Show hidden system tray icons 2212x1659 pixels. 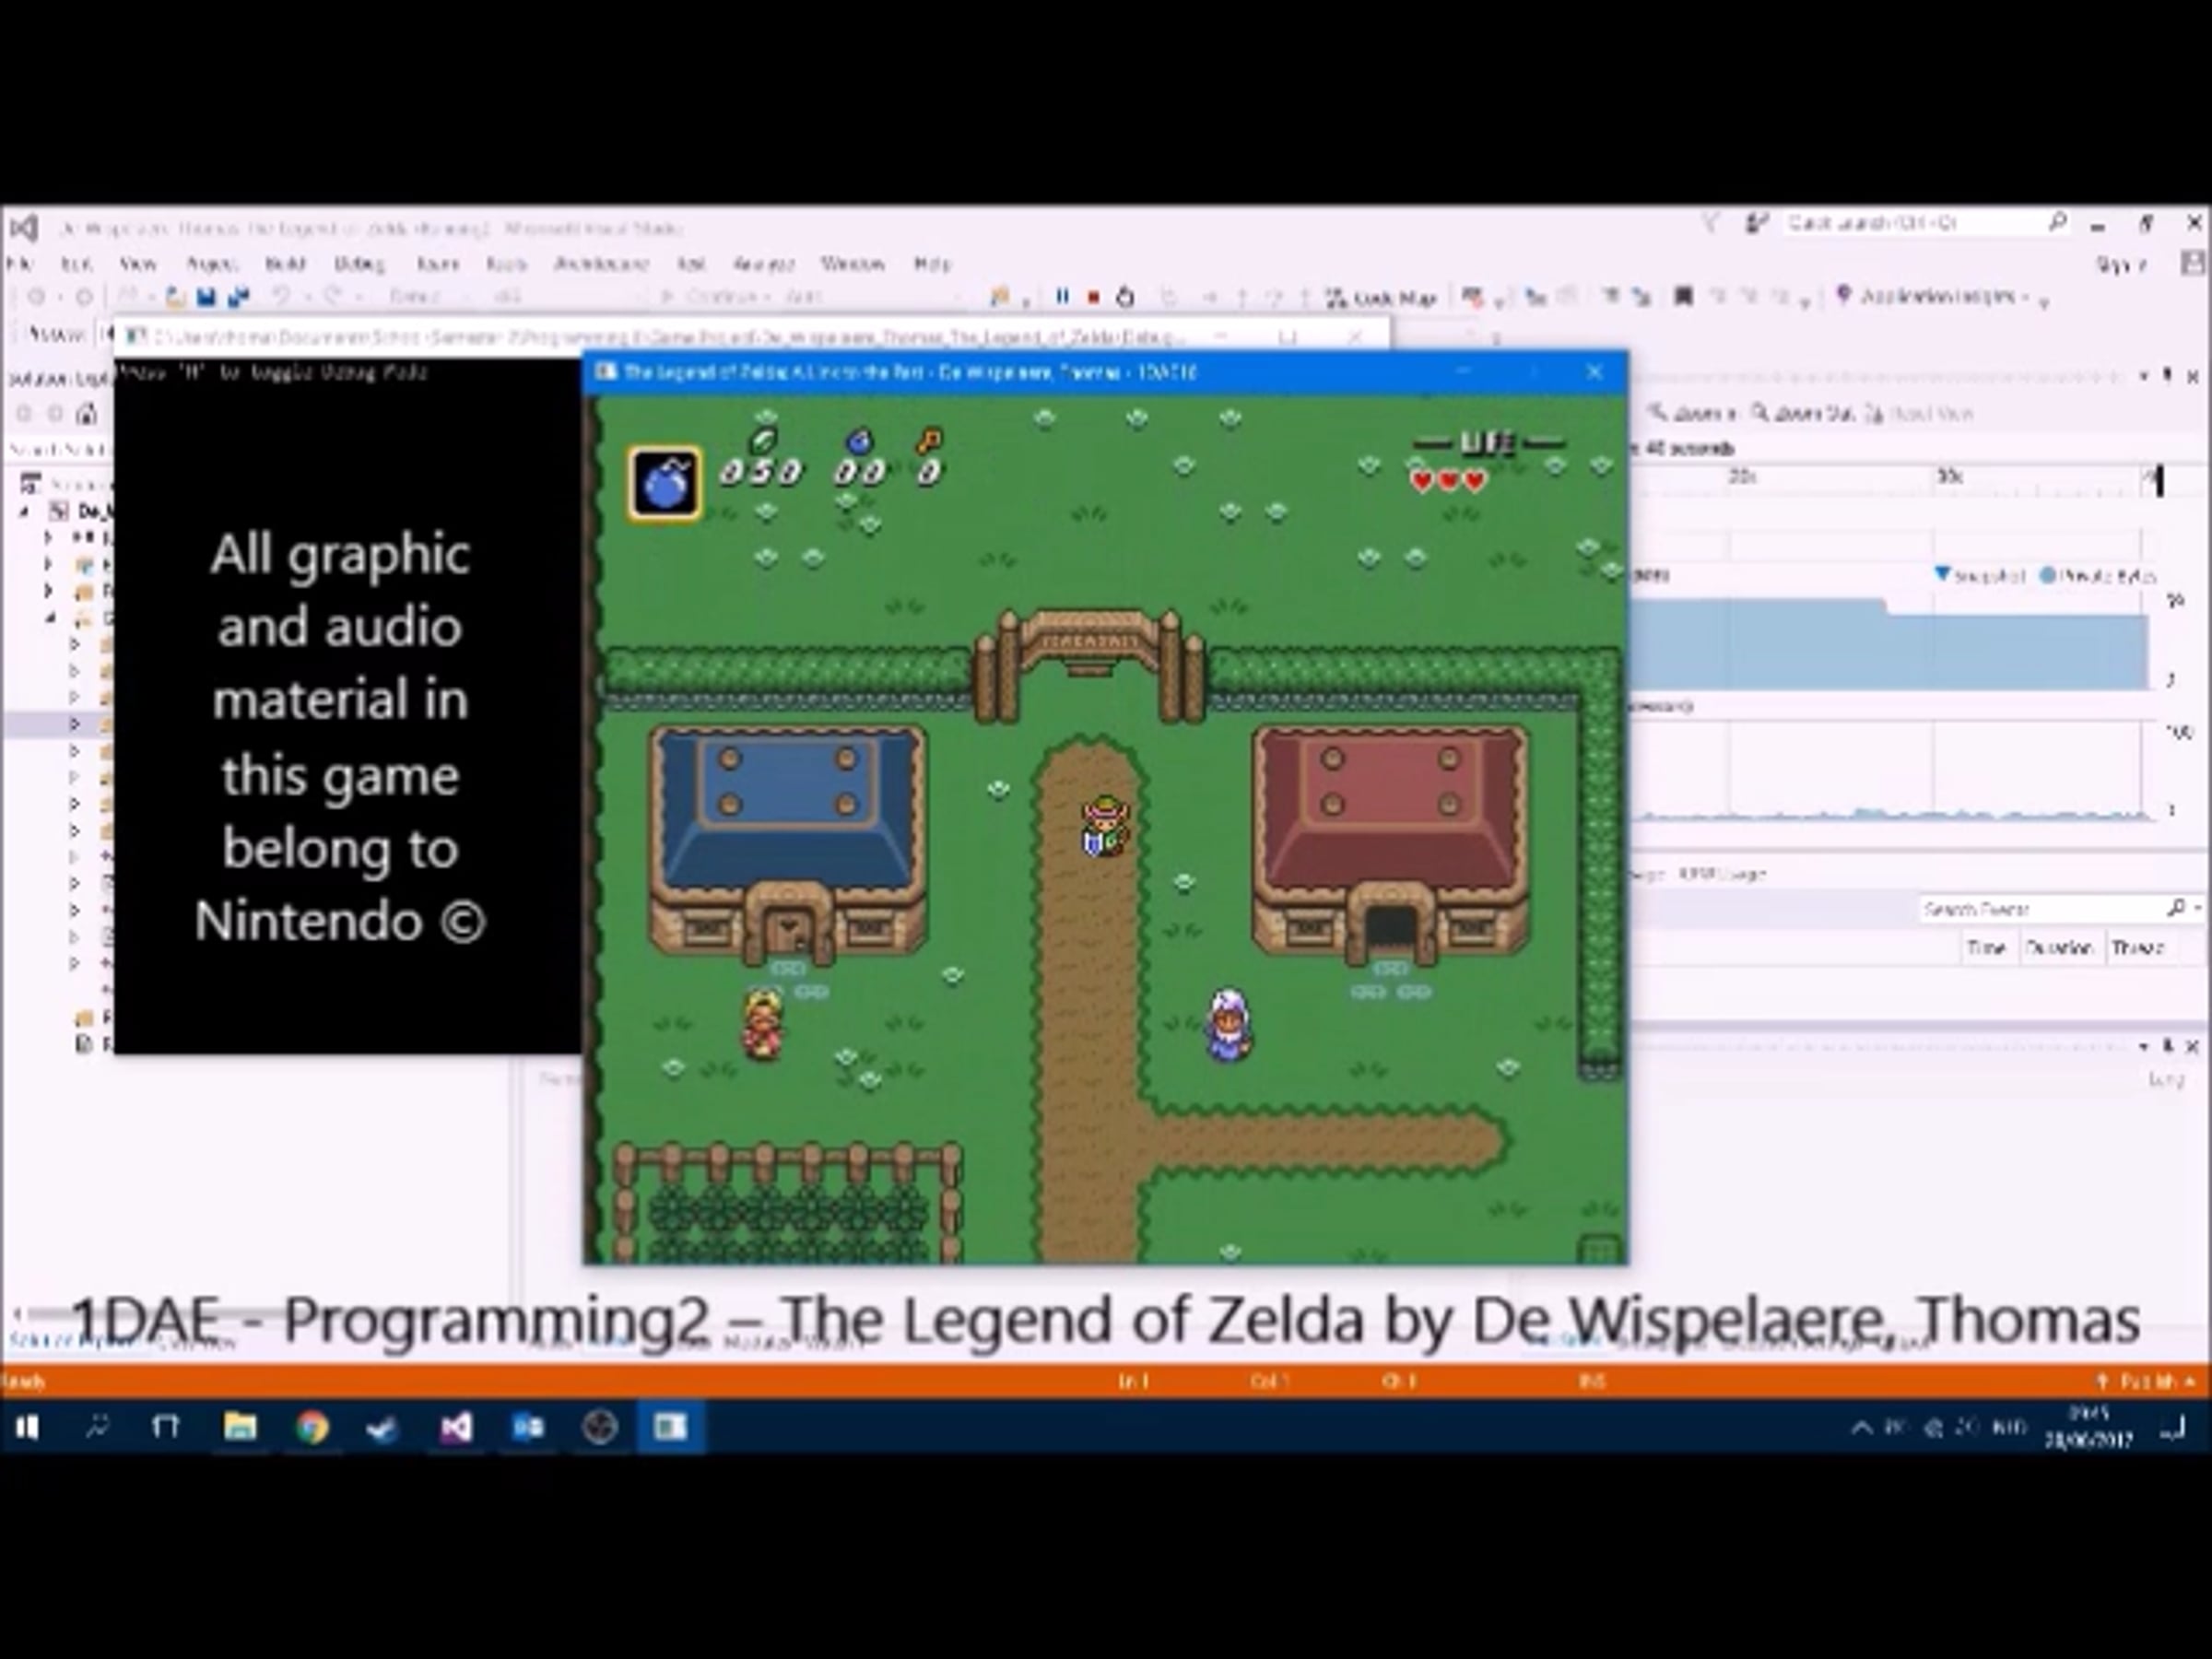point(1861,1427)
